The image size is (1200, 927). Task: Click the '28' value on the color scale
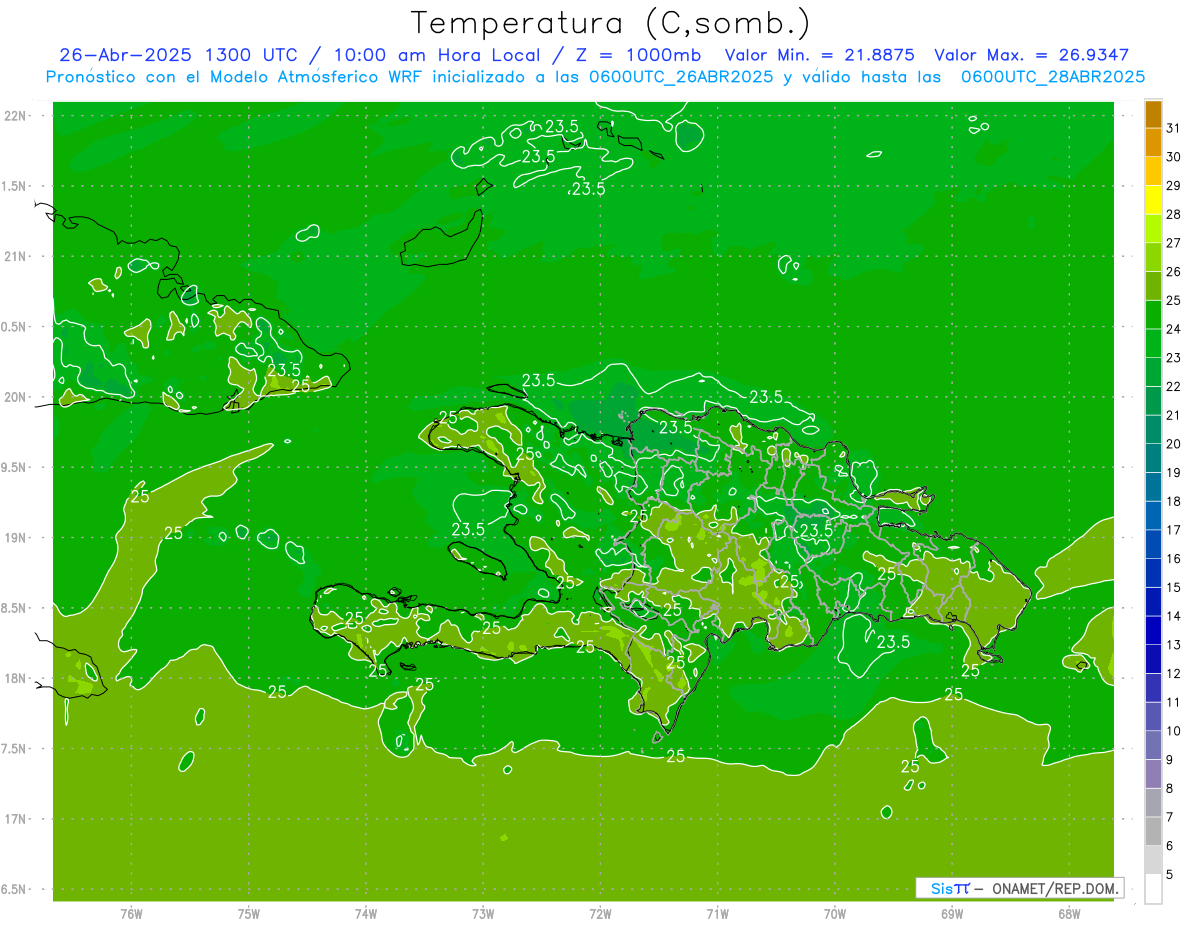(x=1173, y=214)
